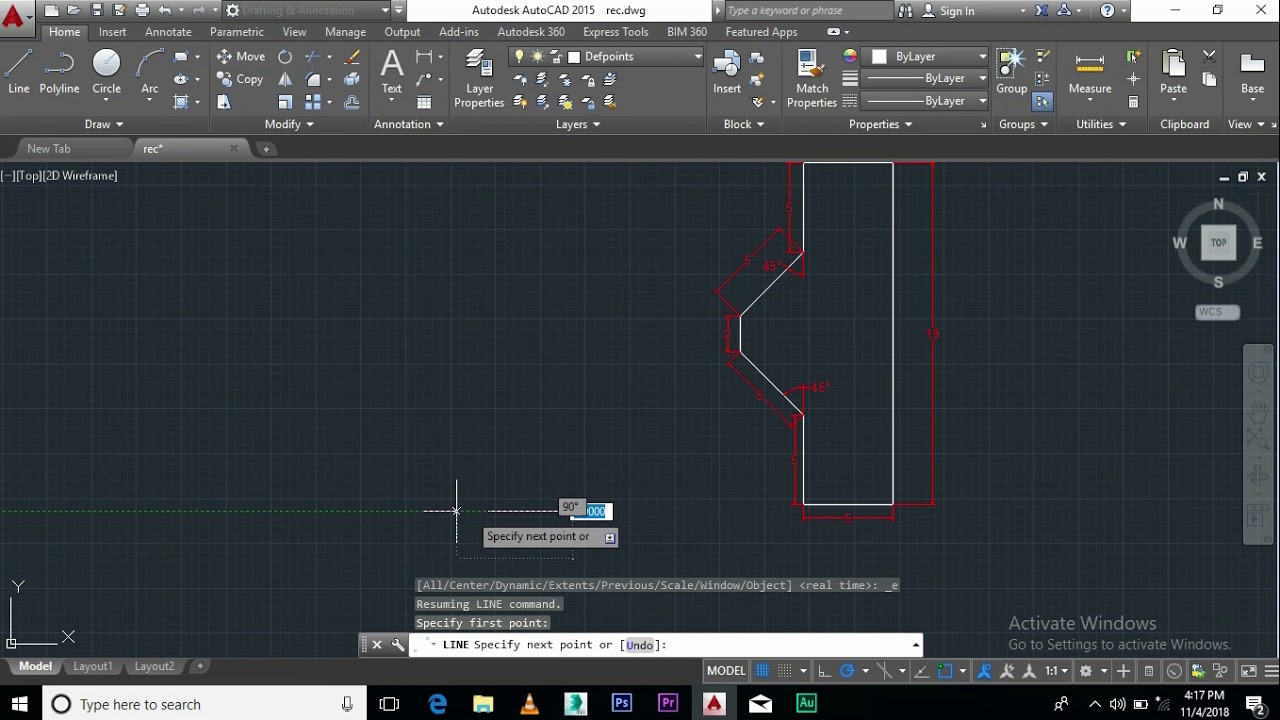Viewport: 1280px width, 720px height.
Task: Click the Sign In button
Action: pyautogui.click(x=957, y=11)
